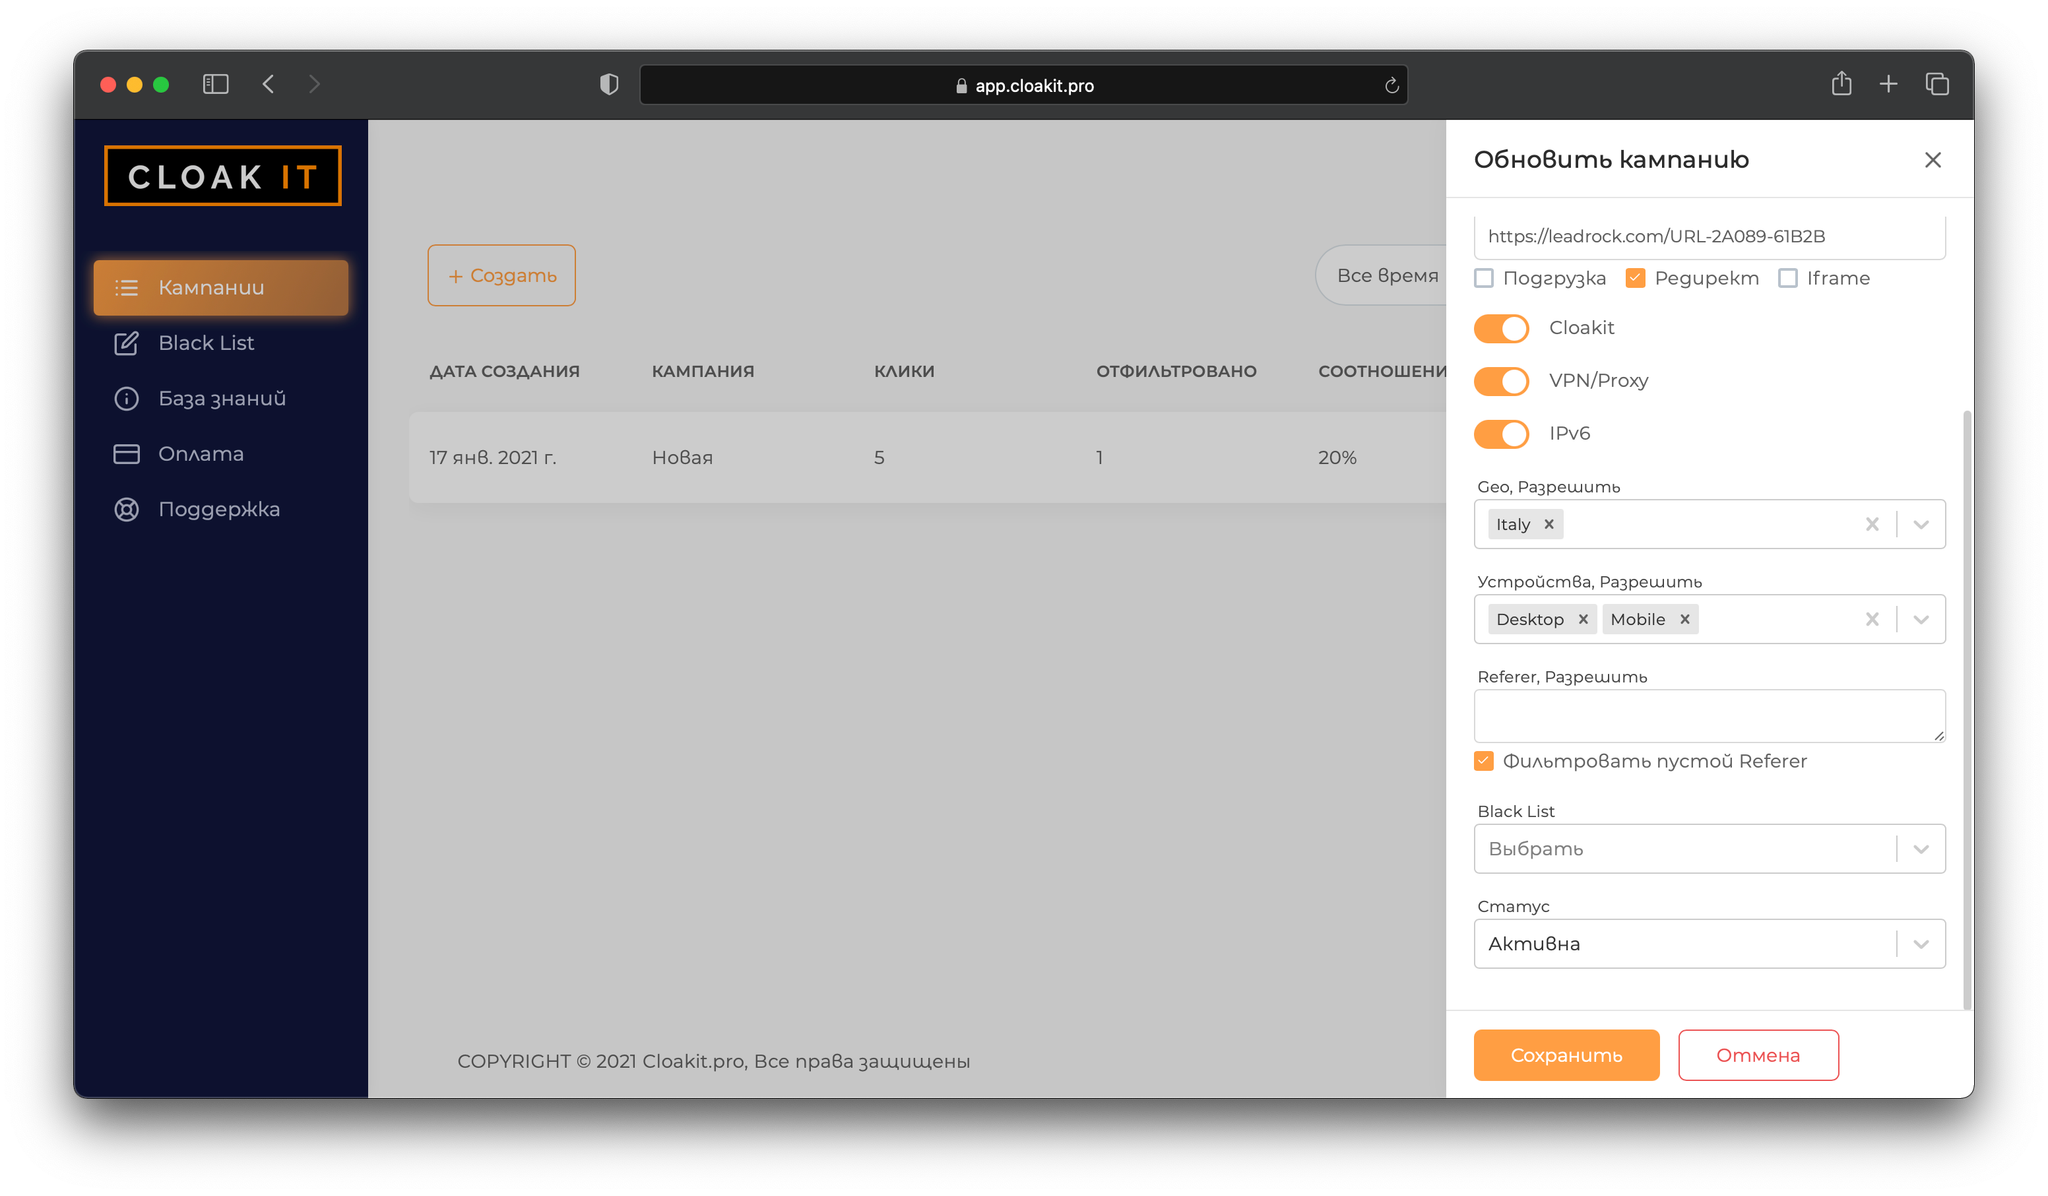Remove the Mobile device tag
2048x1196 pixels.
tap(1685, 619)
